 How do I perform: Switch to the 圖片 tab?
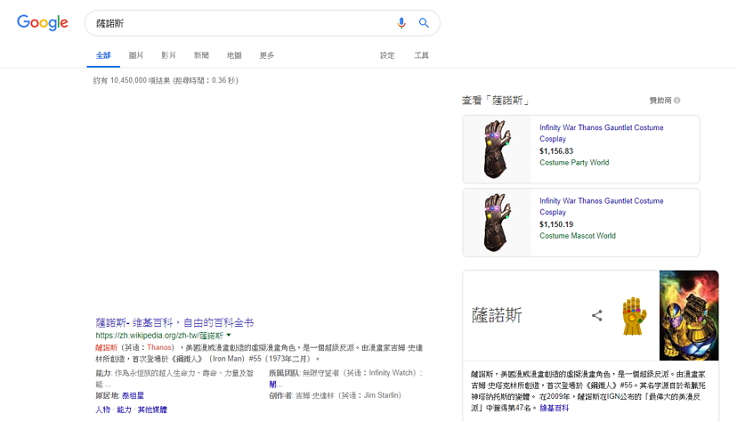[x=136, y=55]
